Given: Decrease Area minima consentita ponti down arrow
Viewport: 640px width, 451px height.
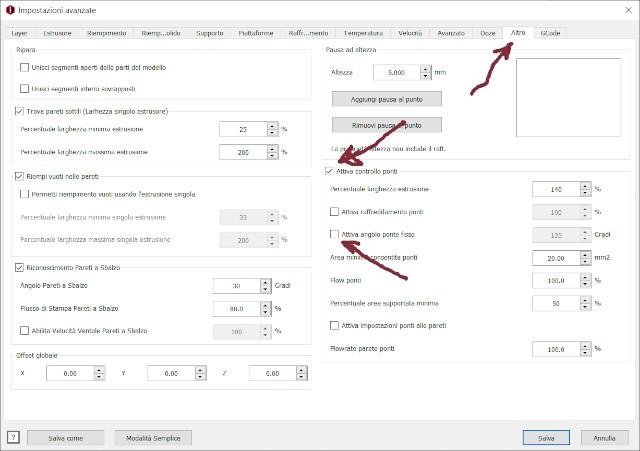Looking at the screenshot, I should click(586, 262).
